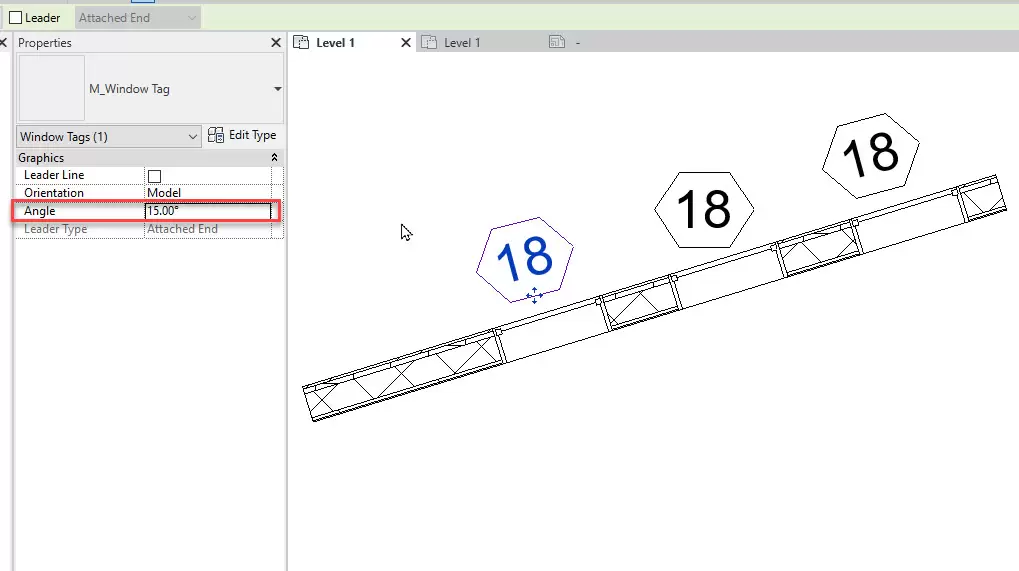
Task: Enable the Leader checkbox in the options bar
Action: tap(16, 18)
